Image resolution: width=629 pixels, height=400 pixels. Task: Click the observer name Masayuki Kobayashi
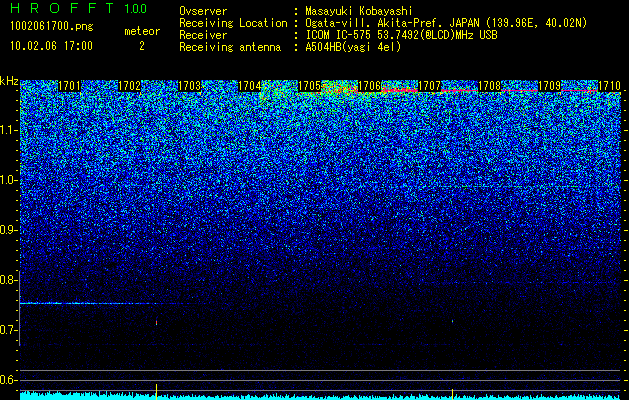tap(359, 11)
